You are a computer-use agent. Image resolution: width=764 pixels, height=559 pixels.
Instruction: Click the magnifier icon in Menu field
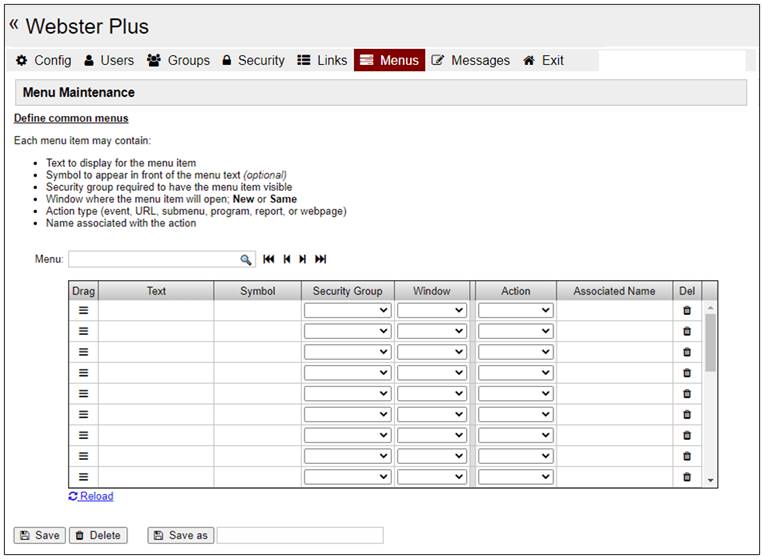(246, 259)
